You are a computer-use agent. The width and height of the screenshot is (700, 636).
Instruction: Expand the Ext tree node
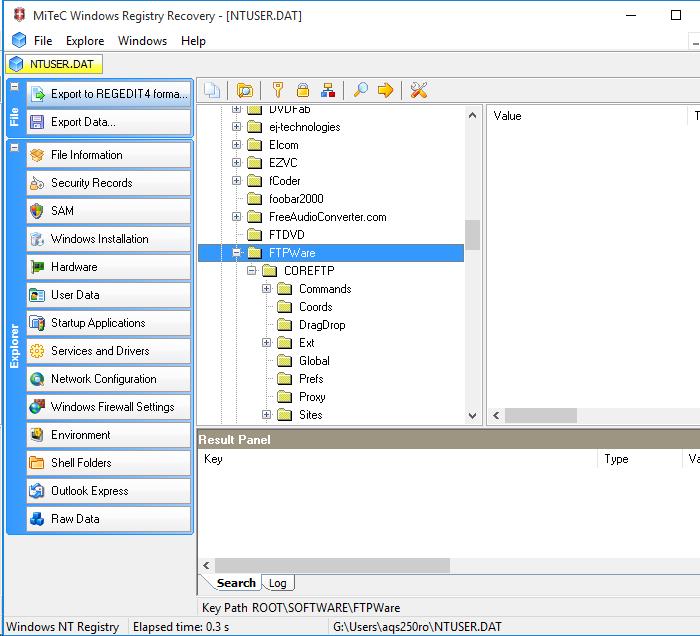click(267, 342)
